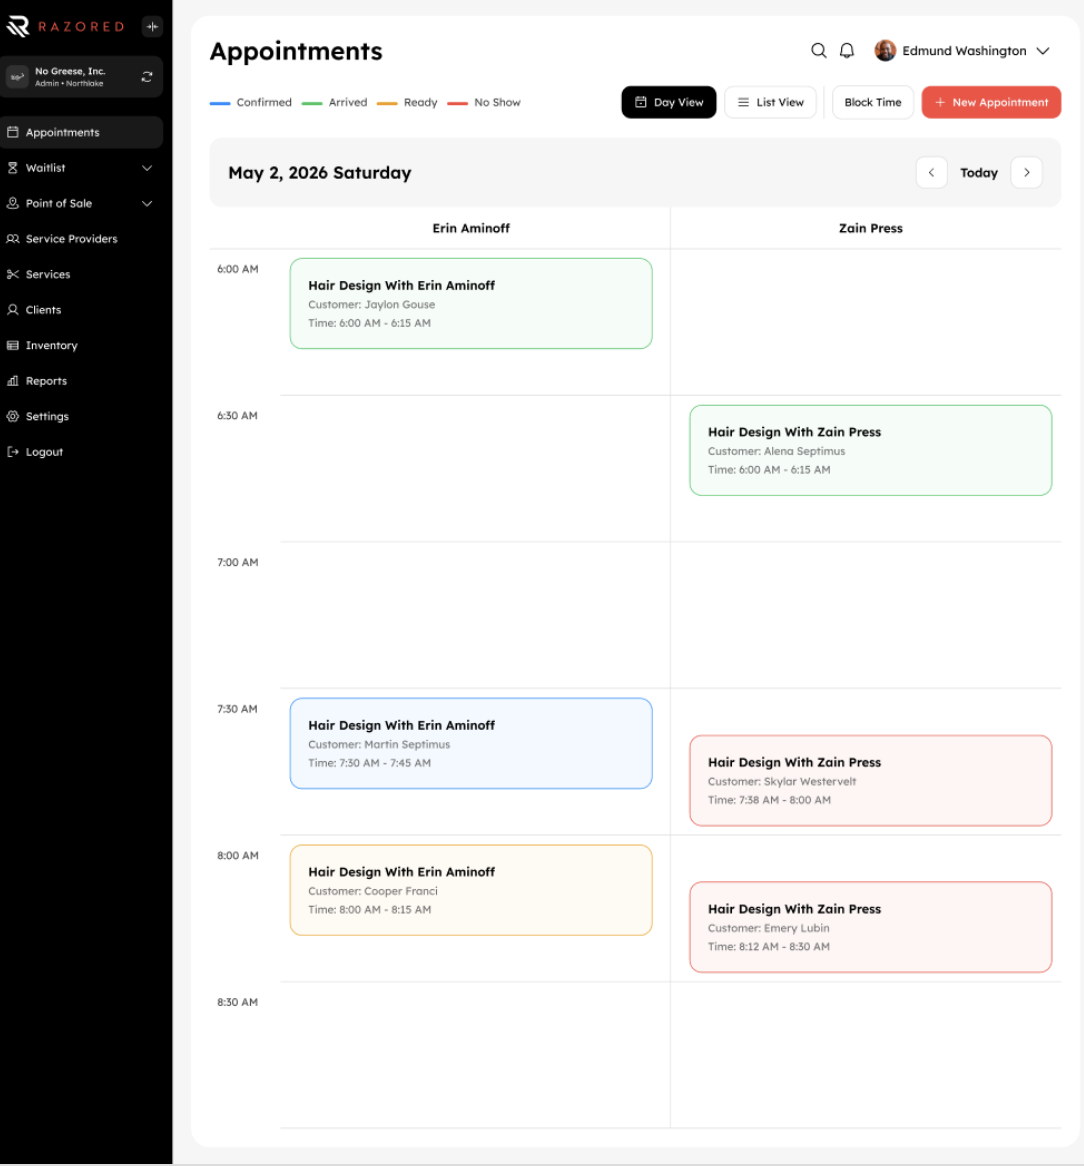The height and width of the screenshot is (1166, 1084).
Task: Click the Logout arrow icon
Action: click(x=13, y=452)
